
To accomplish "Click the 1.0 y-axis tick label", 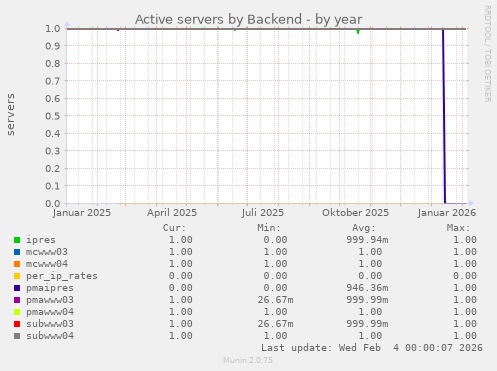I will (53, 28).
